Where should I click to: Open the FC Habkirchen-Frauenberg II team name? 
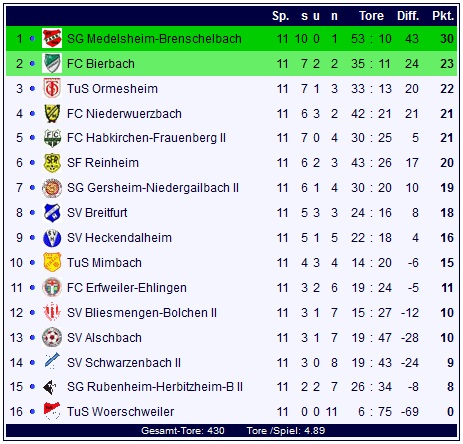coord(146,138)
